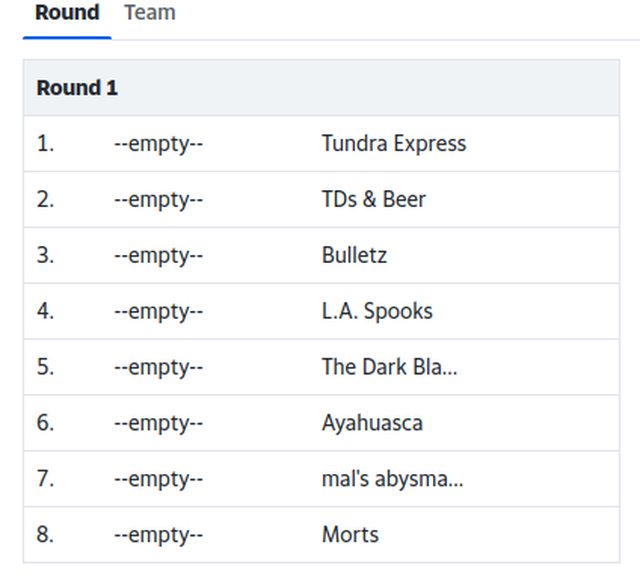Click the Tundra Express team name
Viewport: 640px width, 586px height.
coord(394,143)
